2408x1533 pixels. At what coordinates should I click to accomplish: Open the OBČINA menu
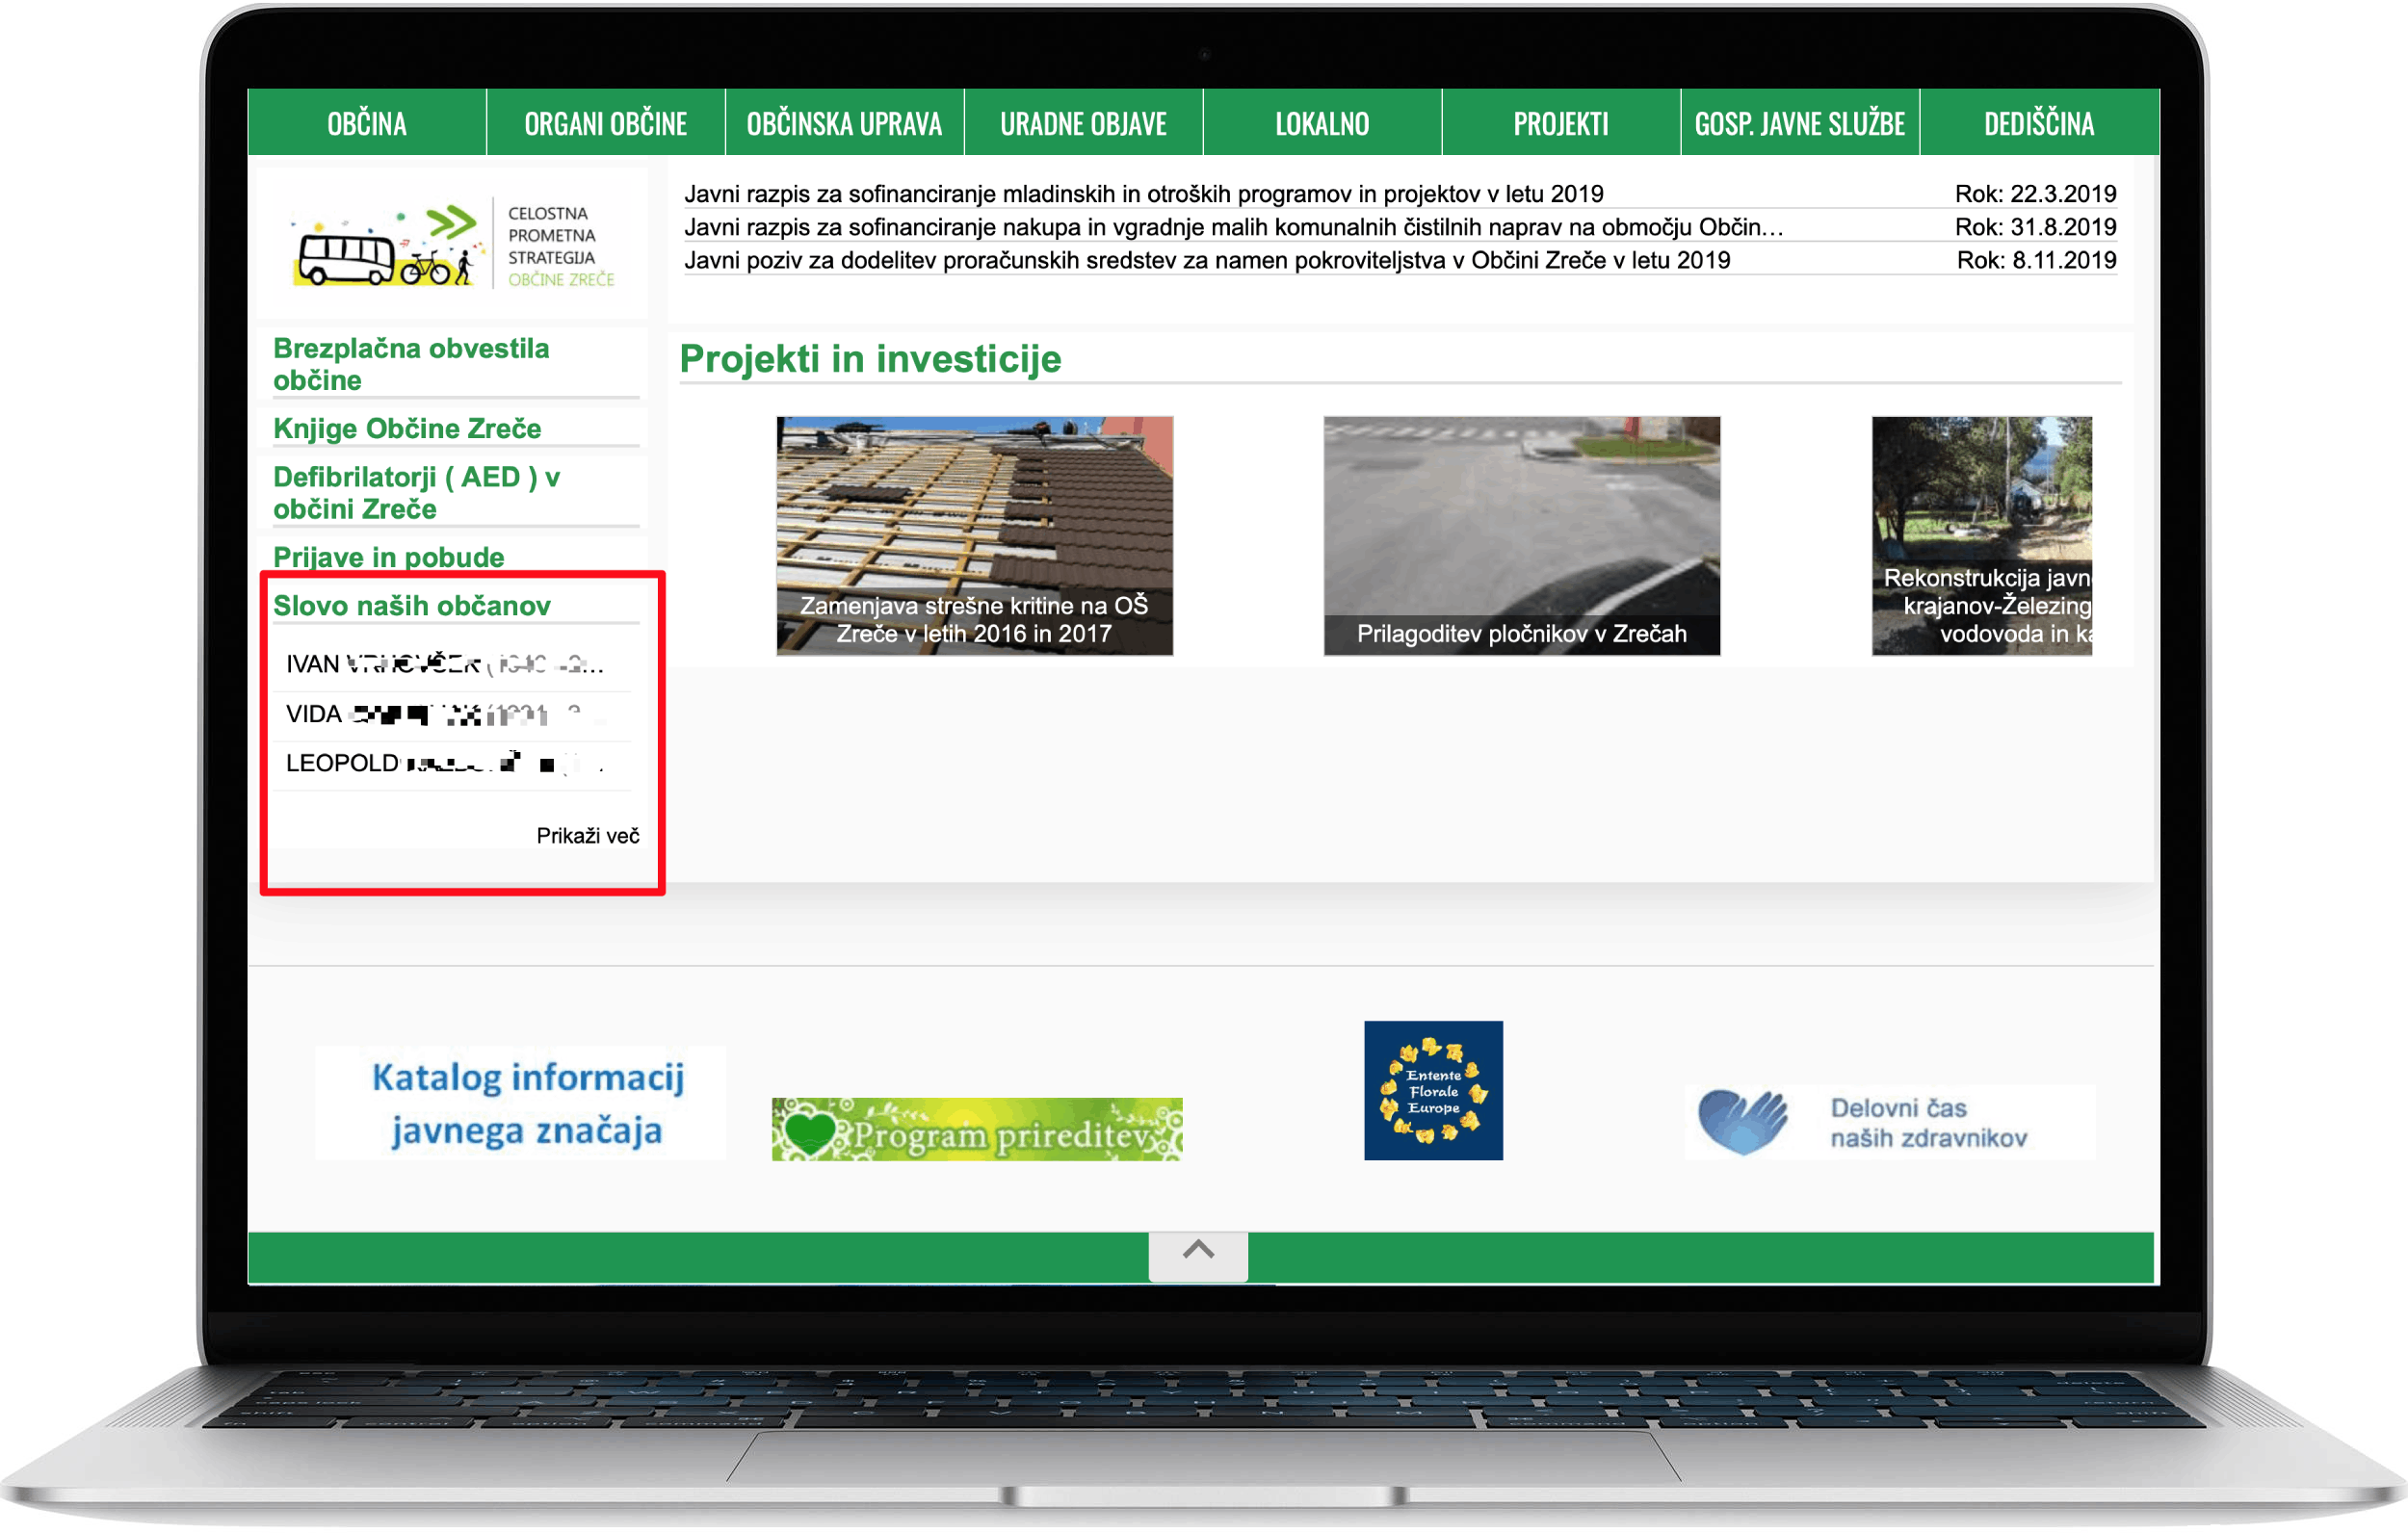point(366,123)
